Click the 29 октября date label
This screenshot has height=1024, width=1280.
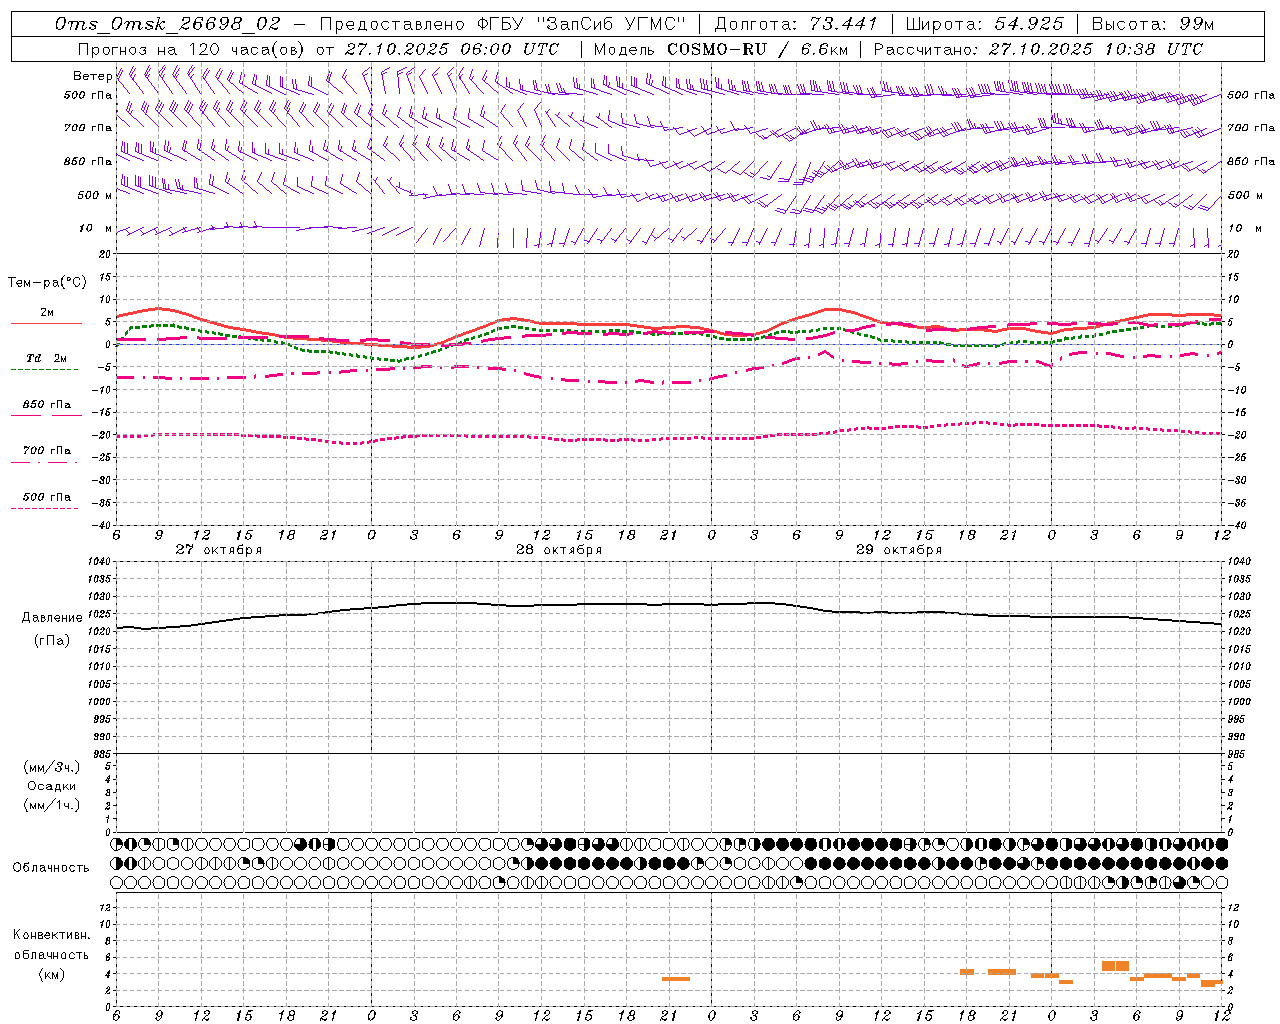(899, 550)
